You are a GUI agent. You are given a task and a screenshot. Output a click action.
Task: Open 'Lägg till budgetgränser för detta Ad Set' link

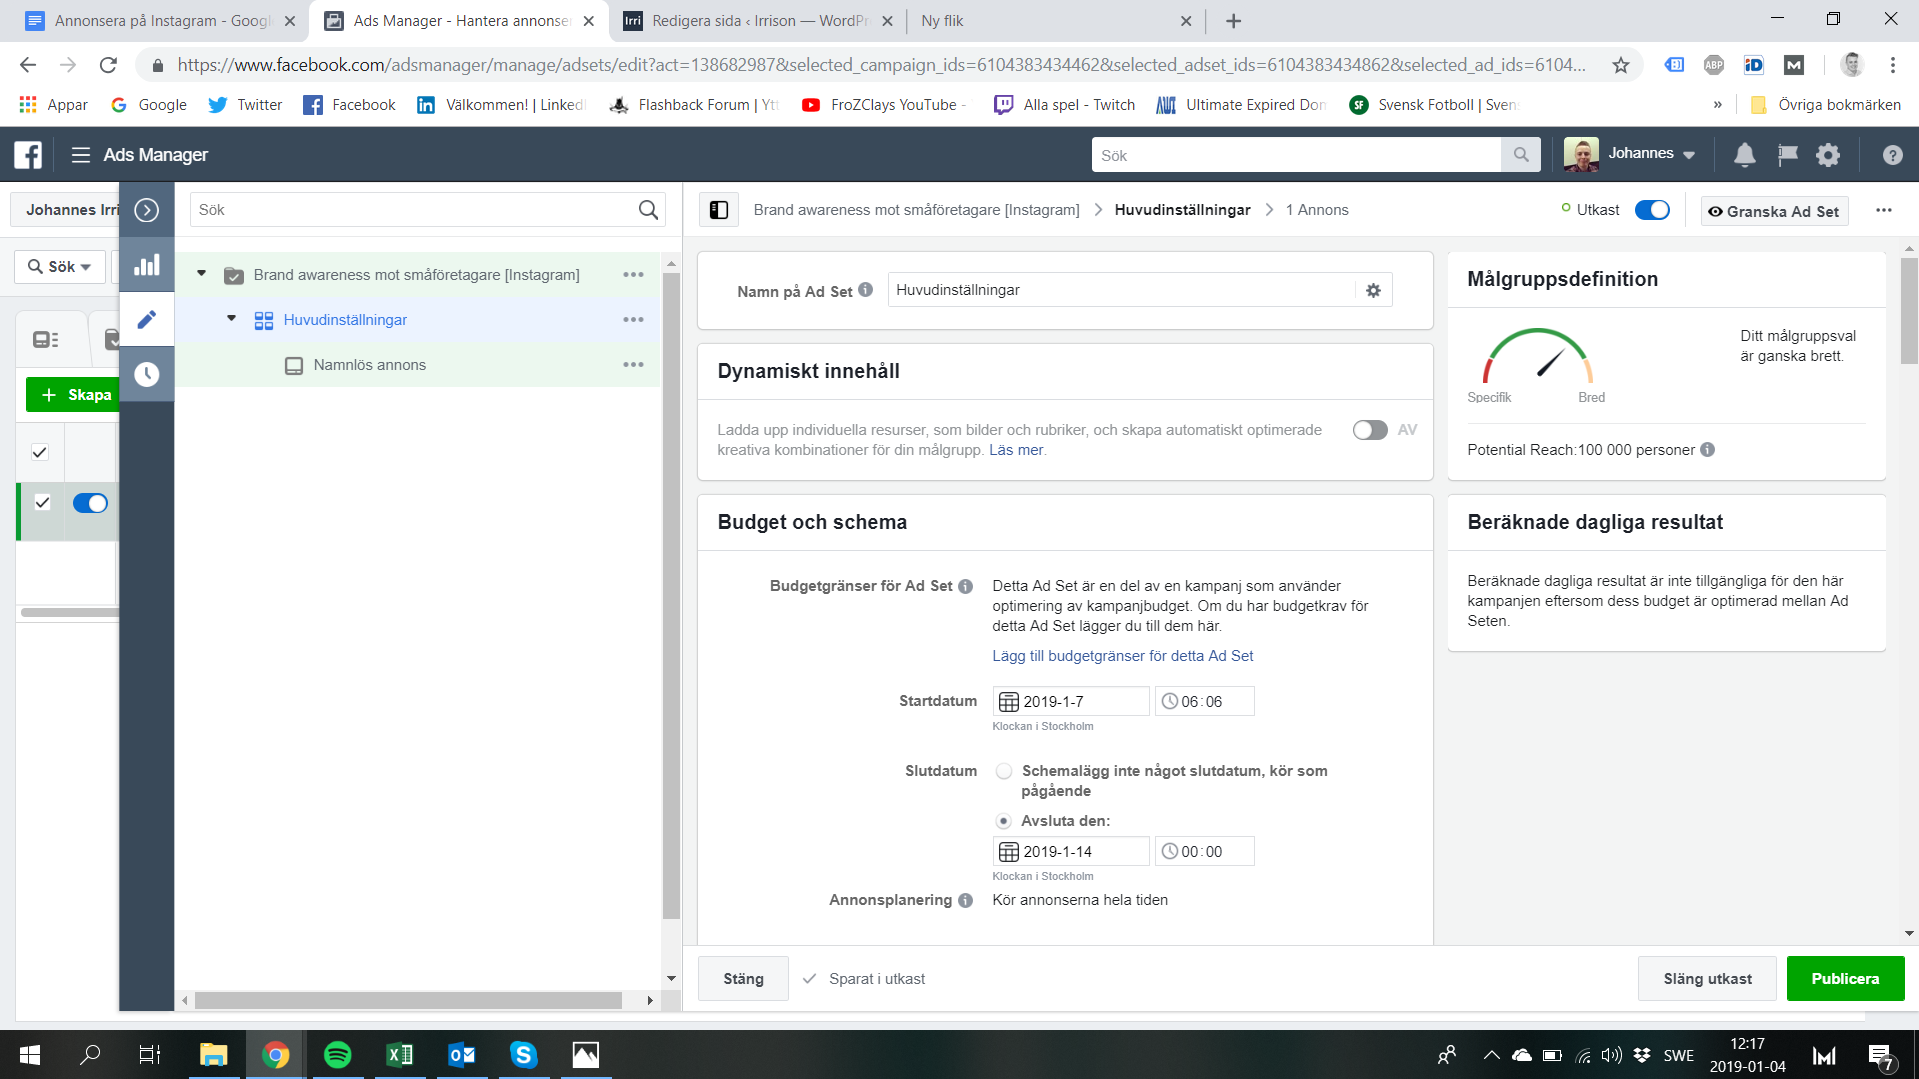click(1122, 656)
